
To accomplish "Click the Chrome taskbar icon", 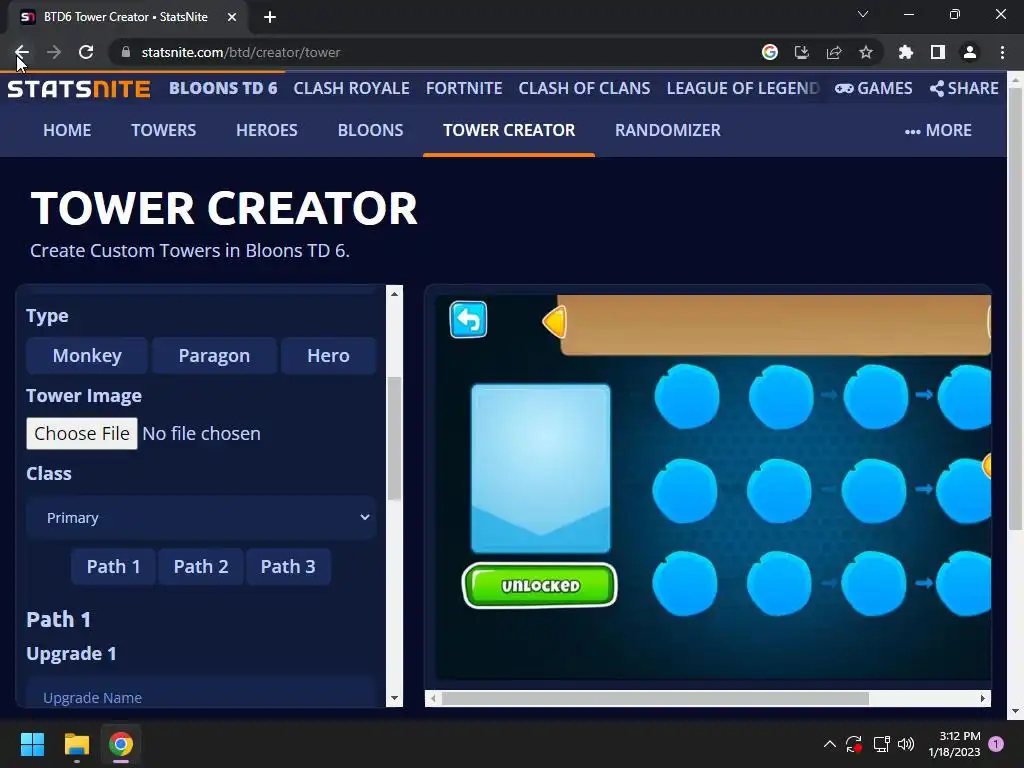I will (x=121, y=744).
